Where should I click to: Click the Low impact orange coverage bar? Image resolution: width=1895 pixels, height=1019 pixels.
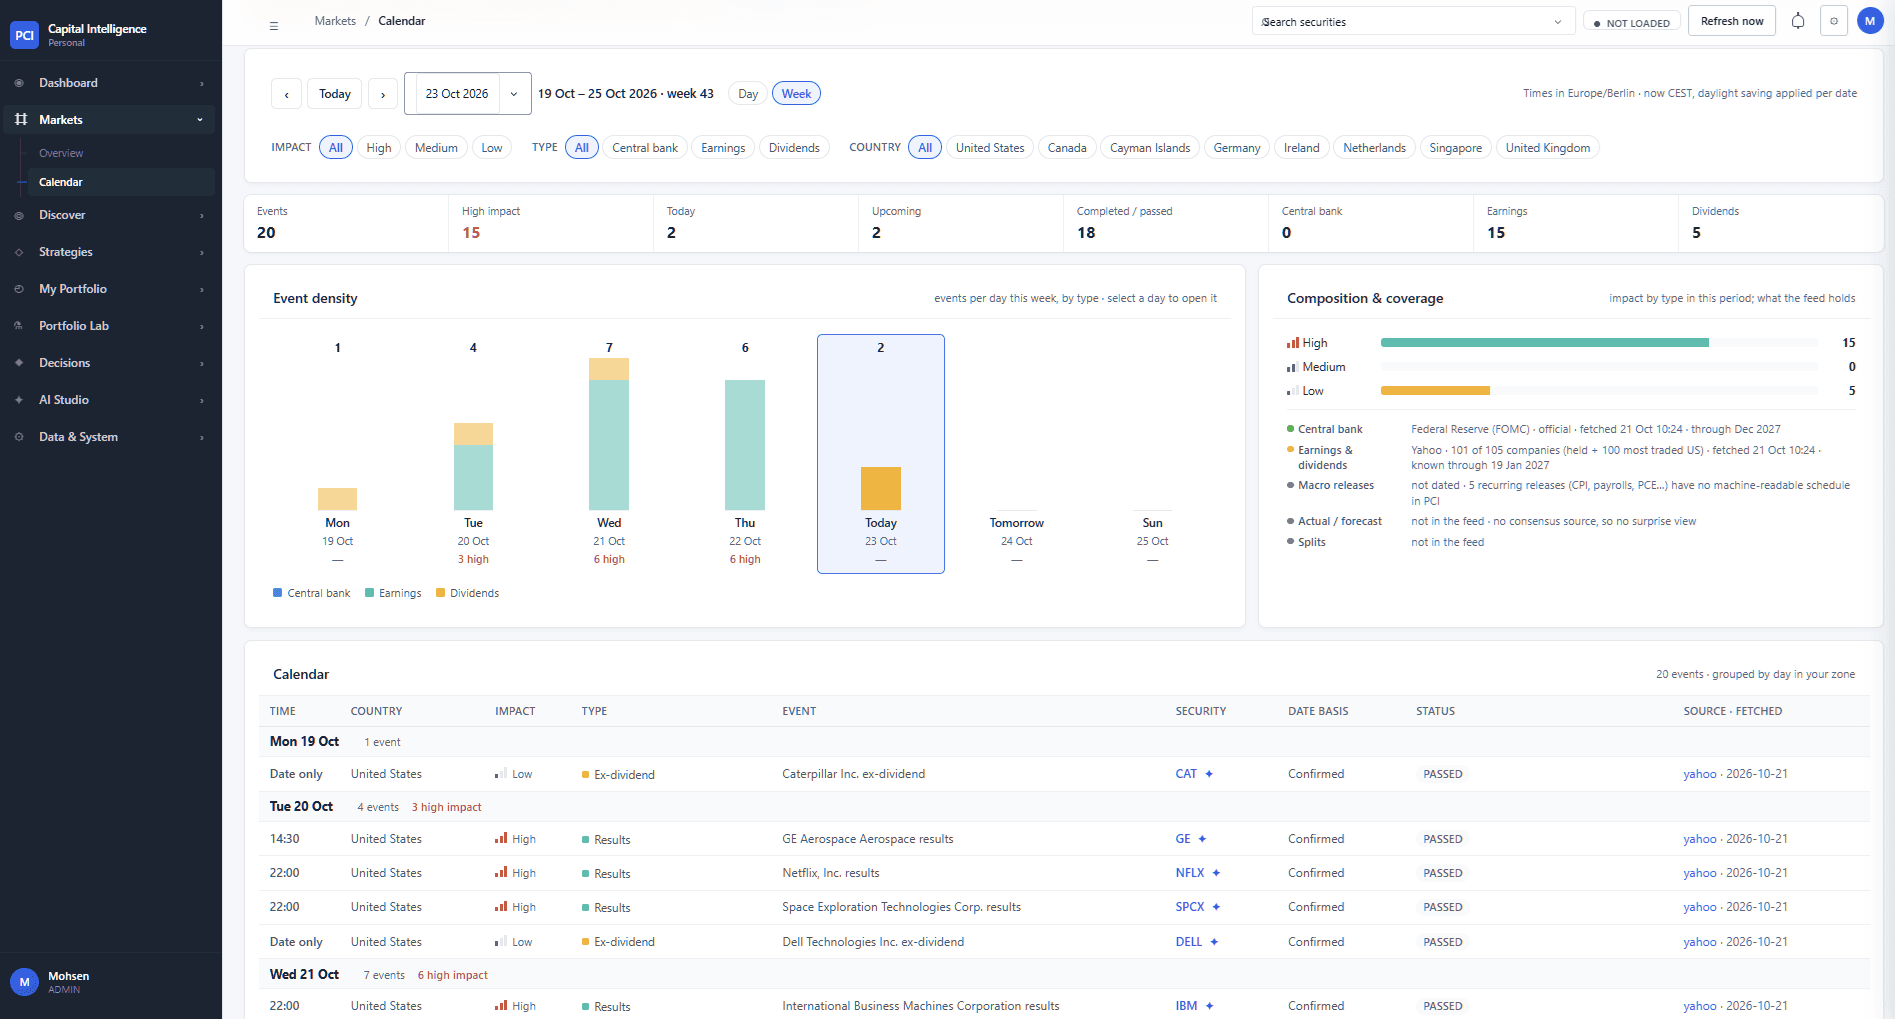(x=1435, y=391)
